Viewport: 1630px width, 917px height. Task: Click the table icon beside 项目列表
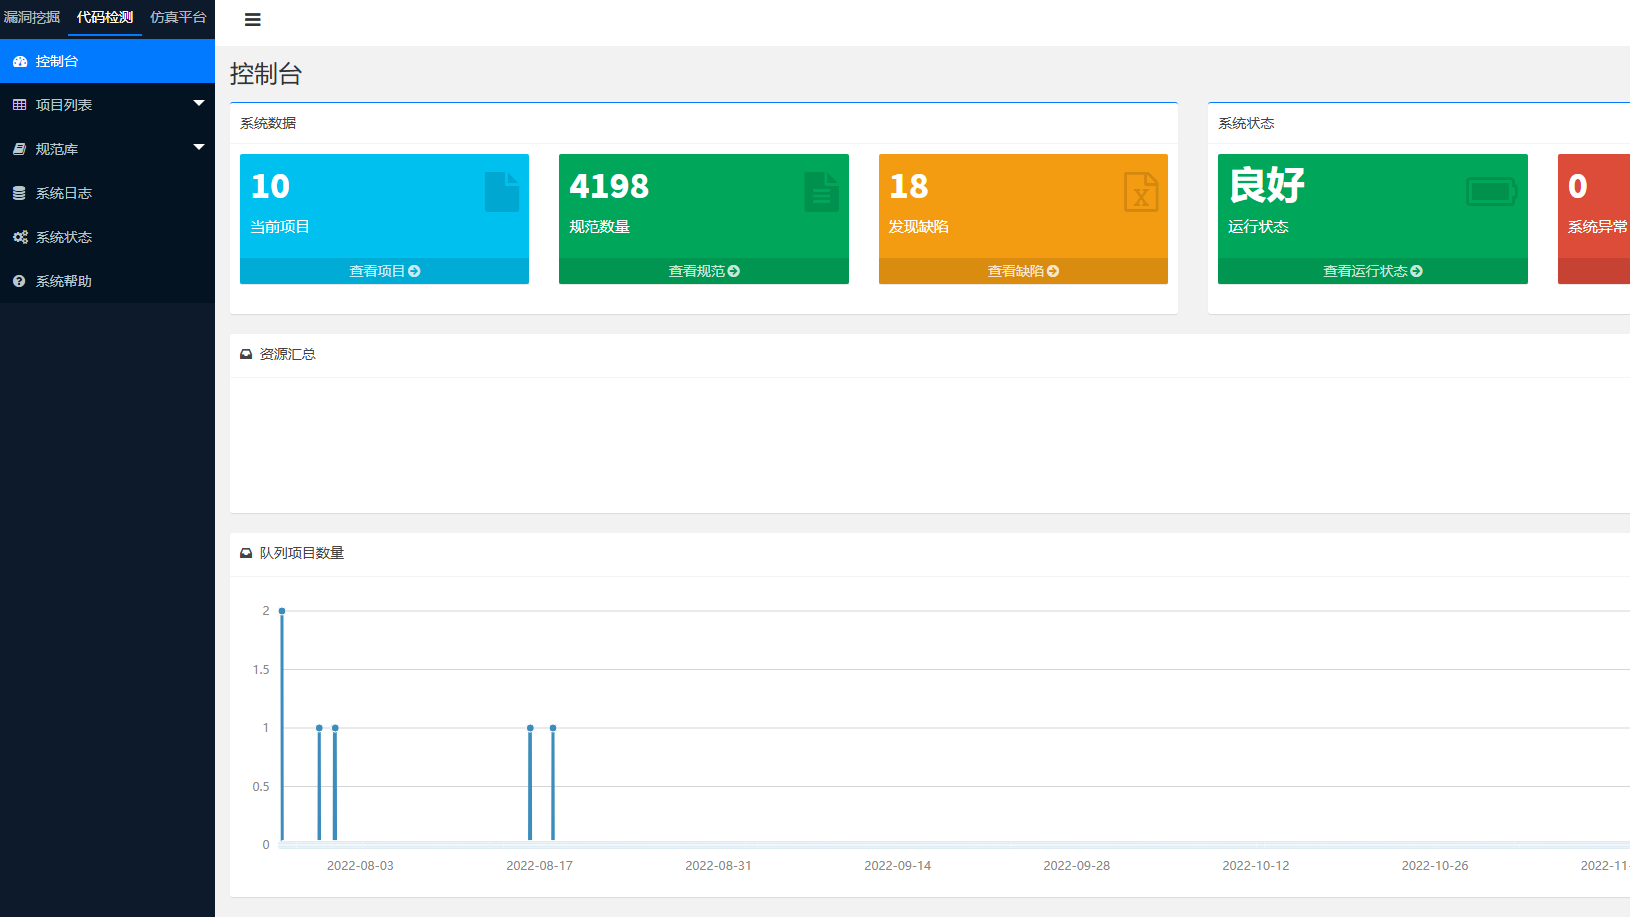(20, 105)
